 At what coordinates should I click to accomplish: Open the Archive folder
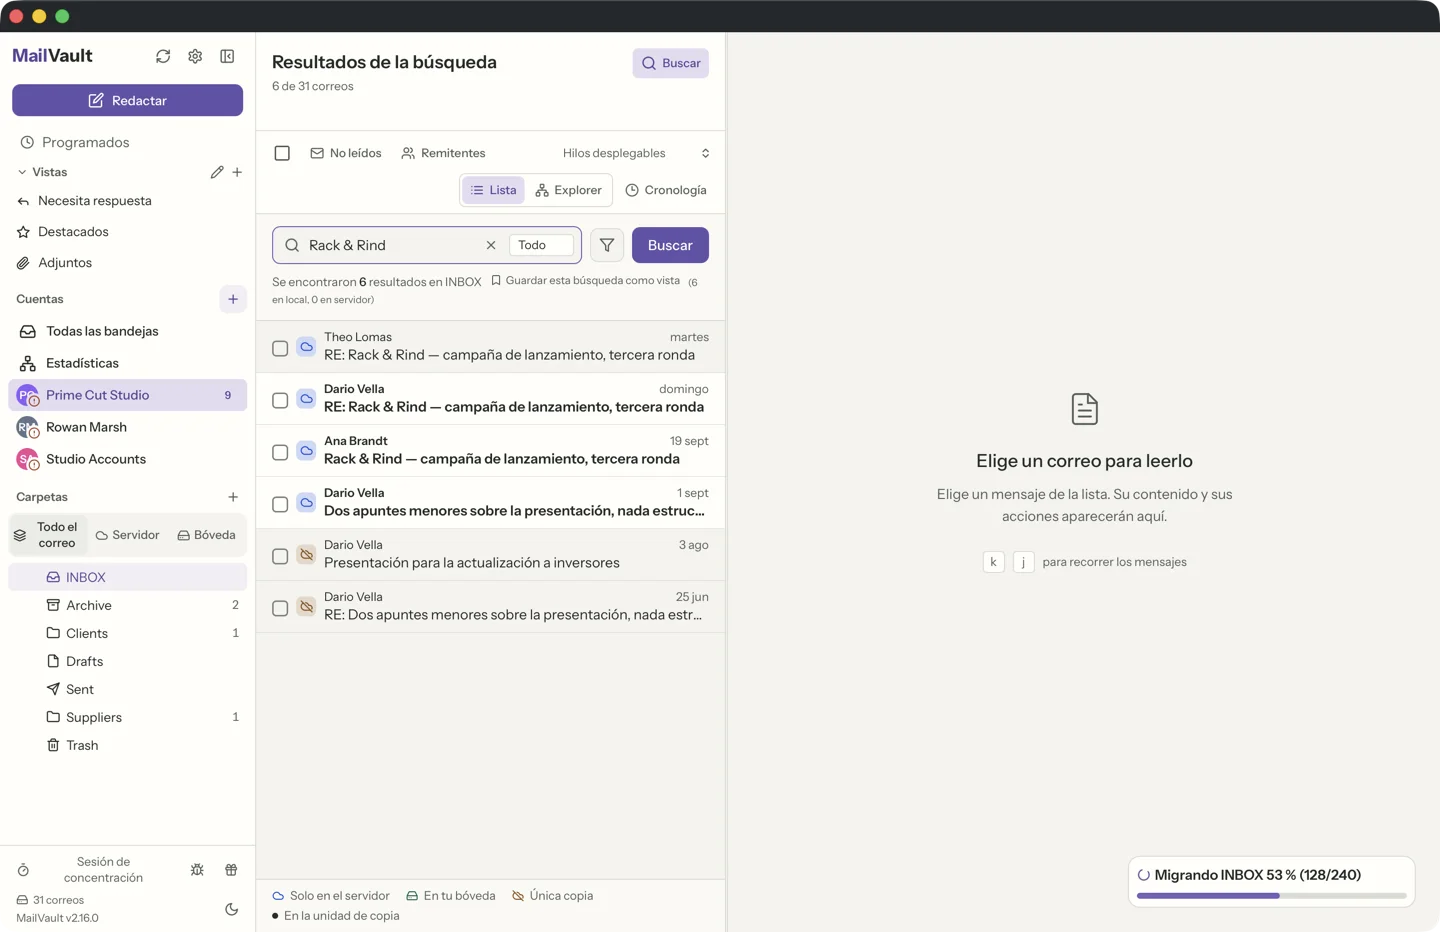tap(127, 605)
